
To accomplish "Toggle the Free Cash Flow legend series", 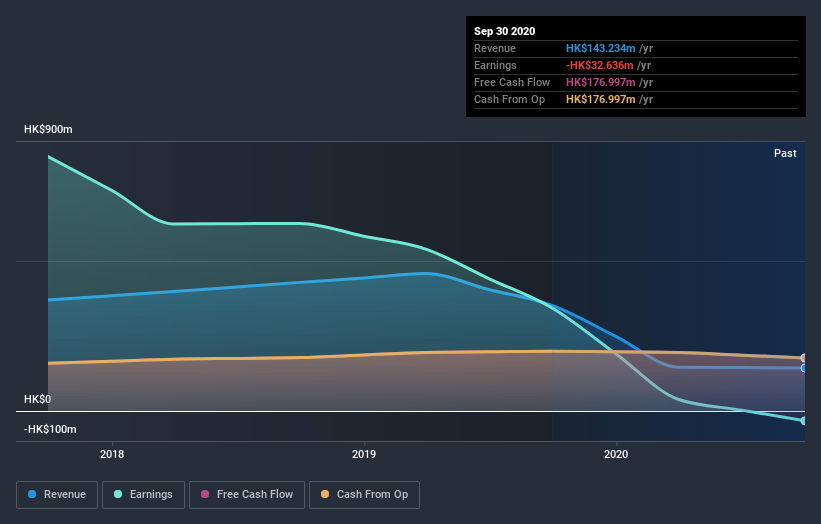I will tap(247, 495).
